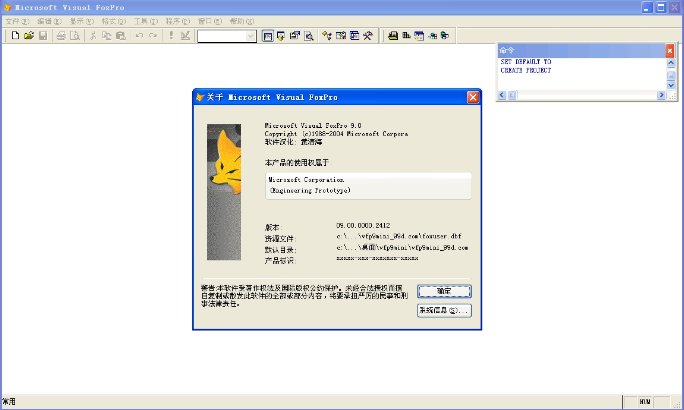Click the '(Engineering Prototype)' text

click(310, 191)
